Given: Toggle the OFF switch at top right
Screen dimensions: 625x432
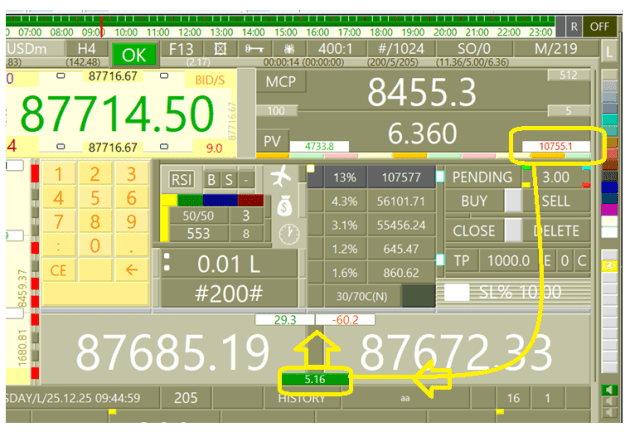Looking at the screenshot, I should click(x=599, y=27).
